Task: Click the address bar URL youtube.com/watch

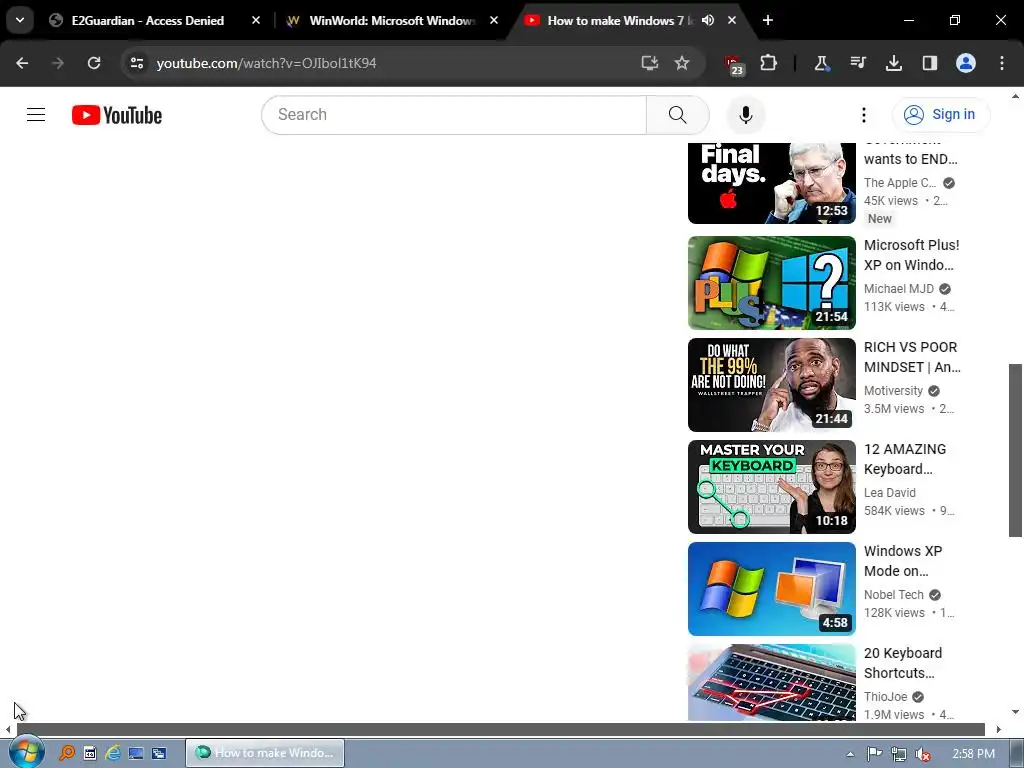Action: point(266,63)
